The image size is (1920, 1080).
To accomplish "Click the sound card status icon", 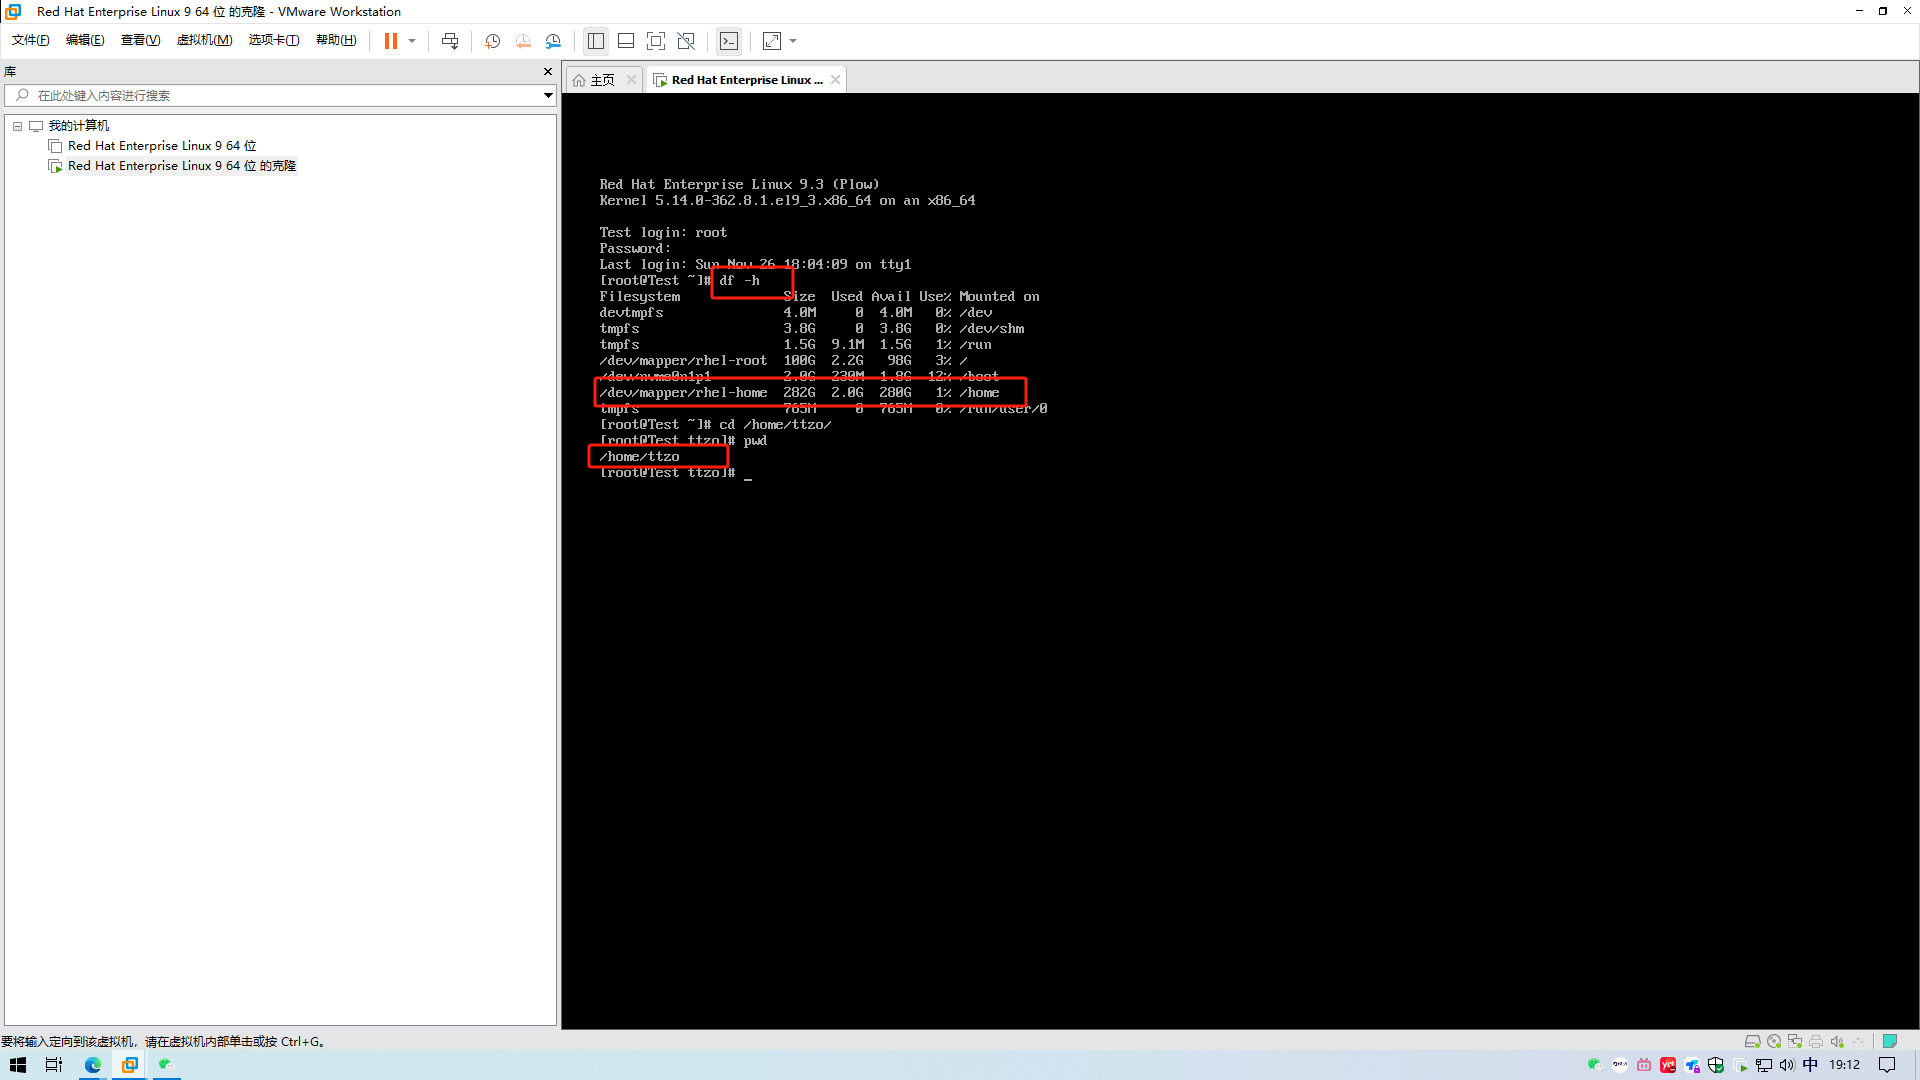I will (x=1837, y=1041).
